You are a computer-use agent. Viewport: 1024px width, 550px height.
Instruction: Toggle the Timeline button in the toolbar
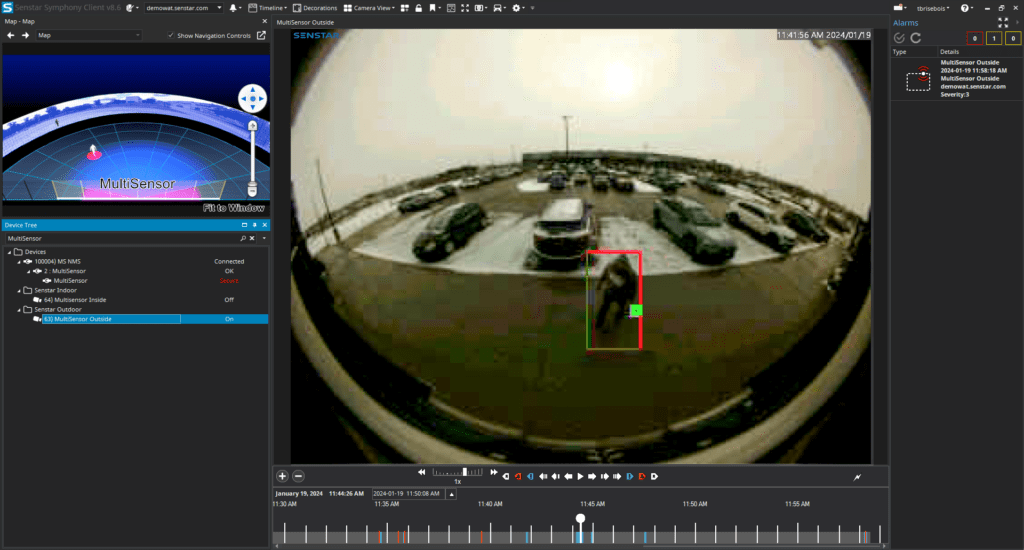pyautogui.click(x=268, y=7)
